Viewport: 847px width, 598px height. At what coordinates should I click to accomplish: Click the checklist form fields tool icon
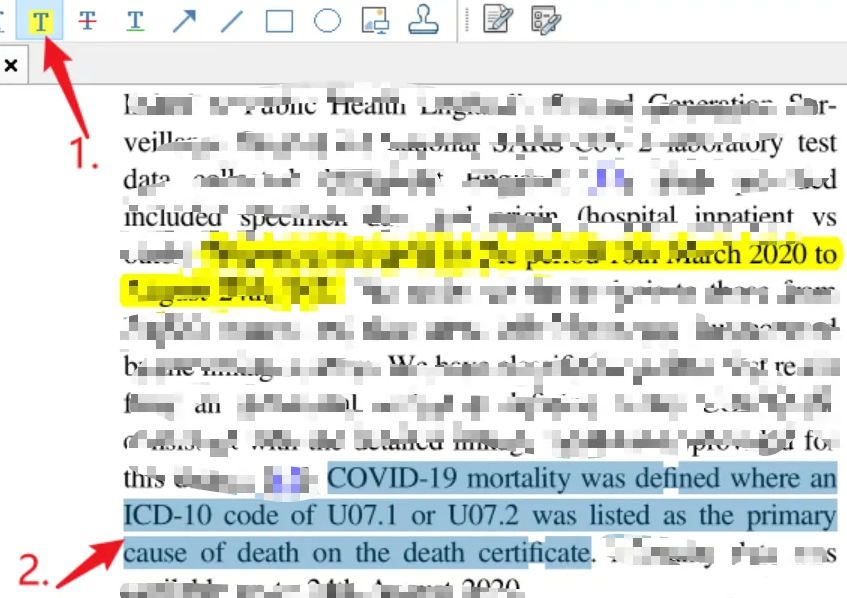545,20
